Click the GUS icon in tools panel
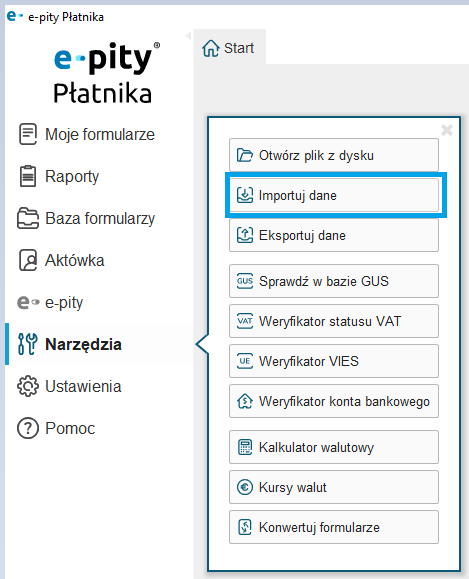The image size is (469, 579). click(245, 281)
